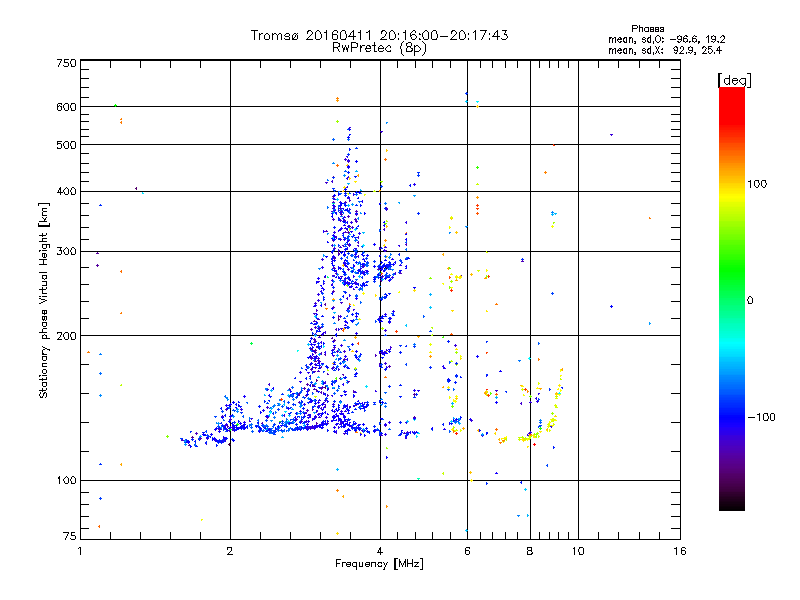Click x-axis tick label '16'
Image resolution: width=800 pixels, height=600 pixels.
point(680,551)
